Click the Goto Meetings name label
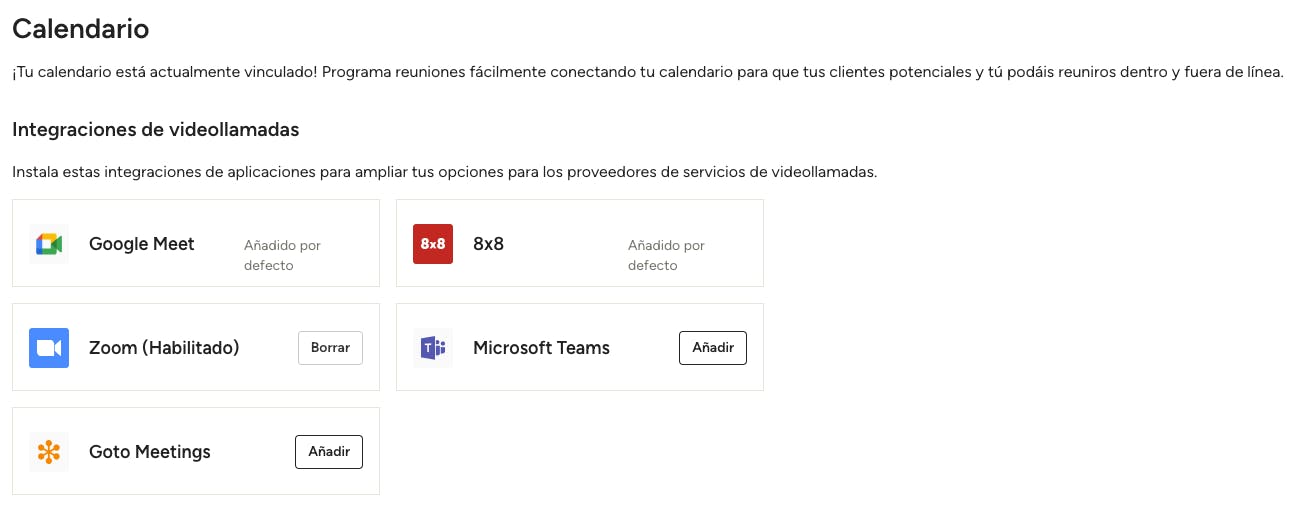This screenshot has height=517, width=1302. [x=150, y=452]
